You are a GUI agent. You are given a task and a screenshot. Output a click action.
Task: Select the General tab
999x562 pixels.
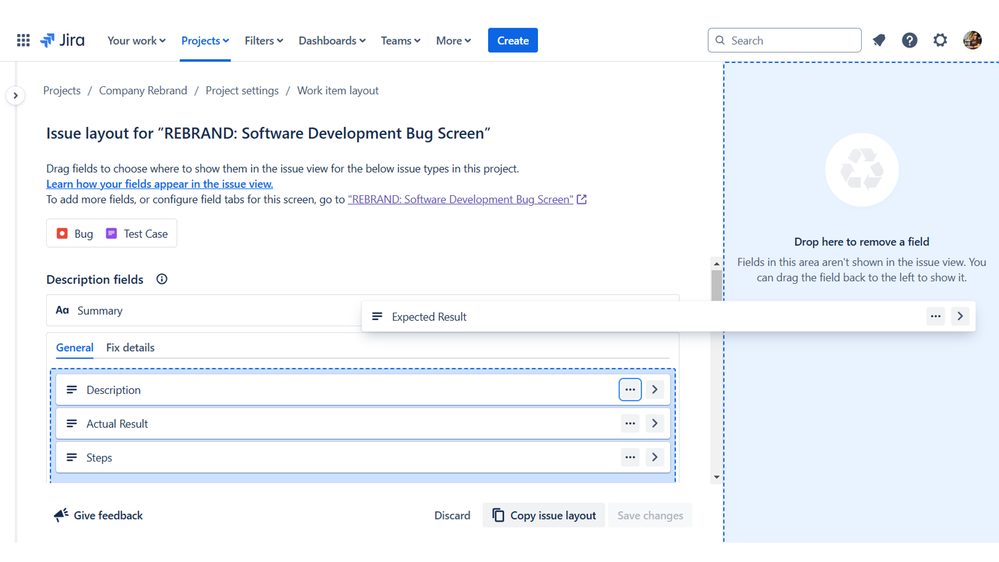tap(75, 348)
